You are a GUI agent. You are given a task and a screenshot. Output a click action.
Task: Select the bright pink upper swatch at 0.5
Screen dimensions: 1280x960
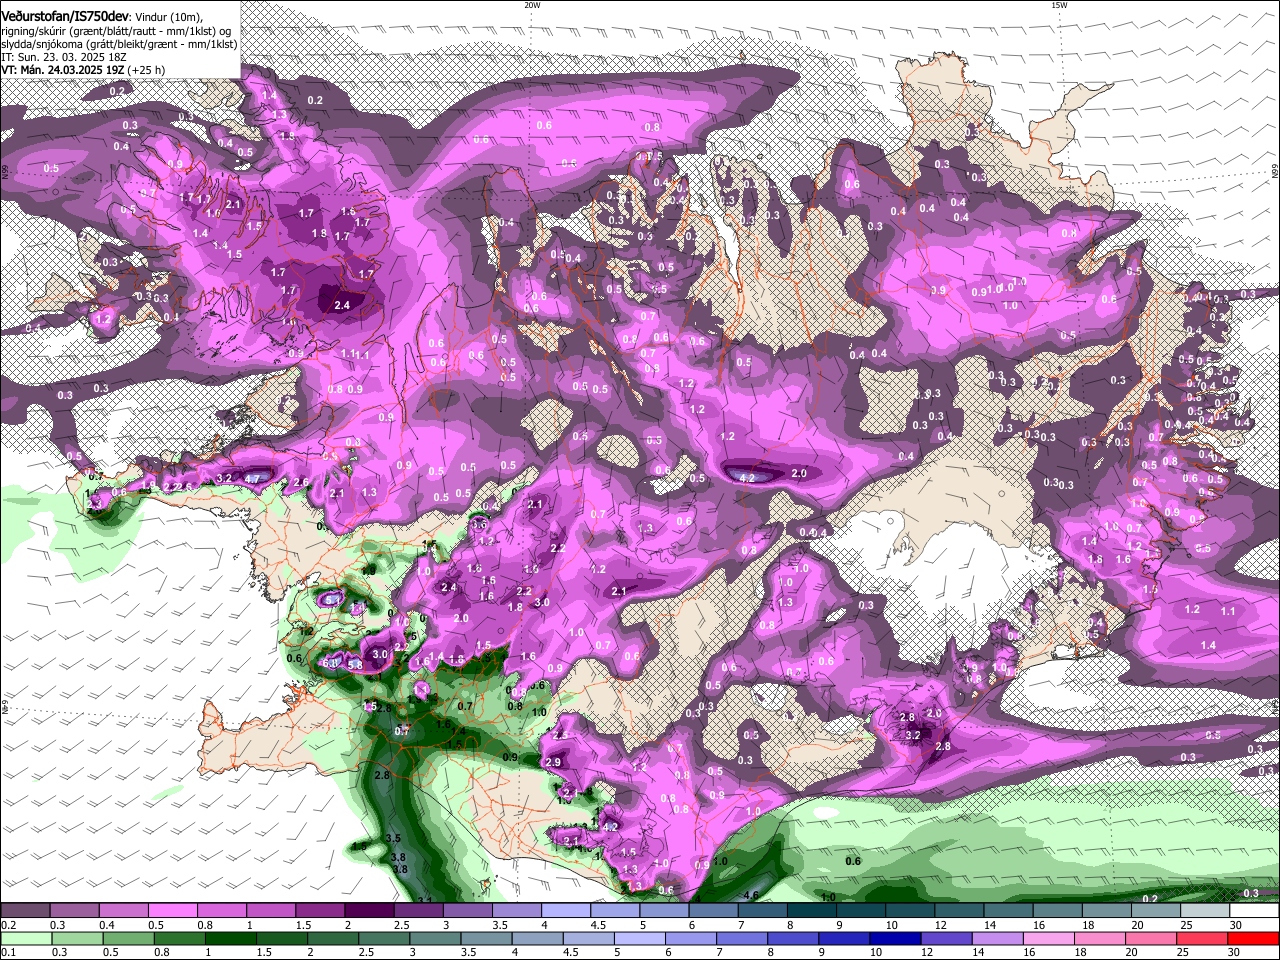click(x=172, y=911)
